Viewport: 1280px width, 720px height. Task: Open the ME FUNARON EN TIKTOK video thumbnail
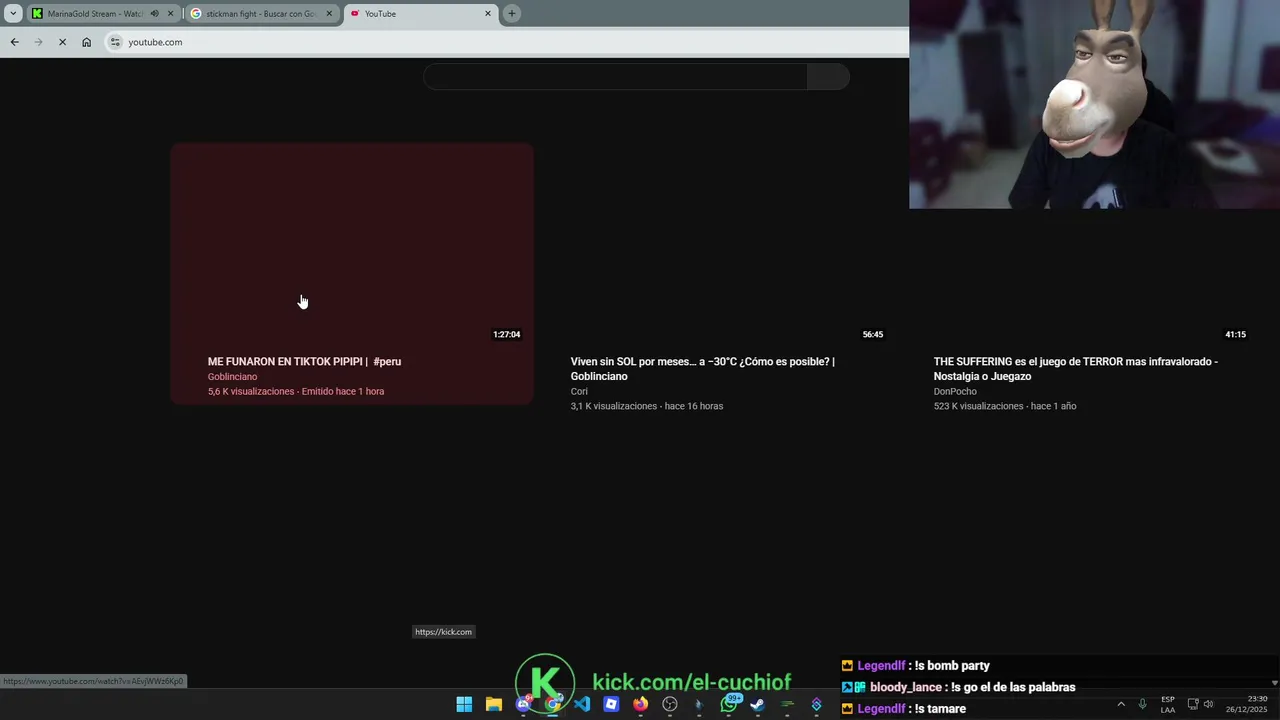point(352,245)
